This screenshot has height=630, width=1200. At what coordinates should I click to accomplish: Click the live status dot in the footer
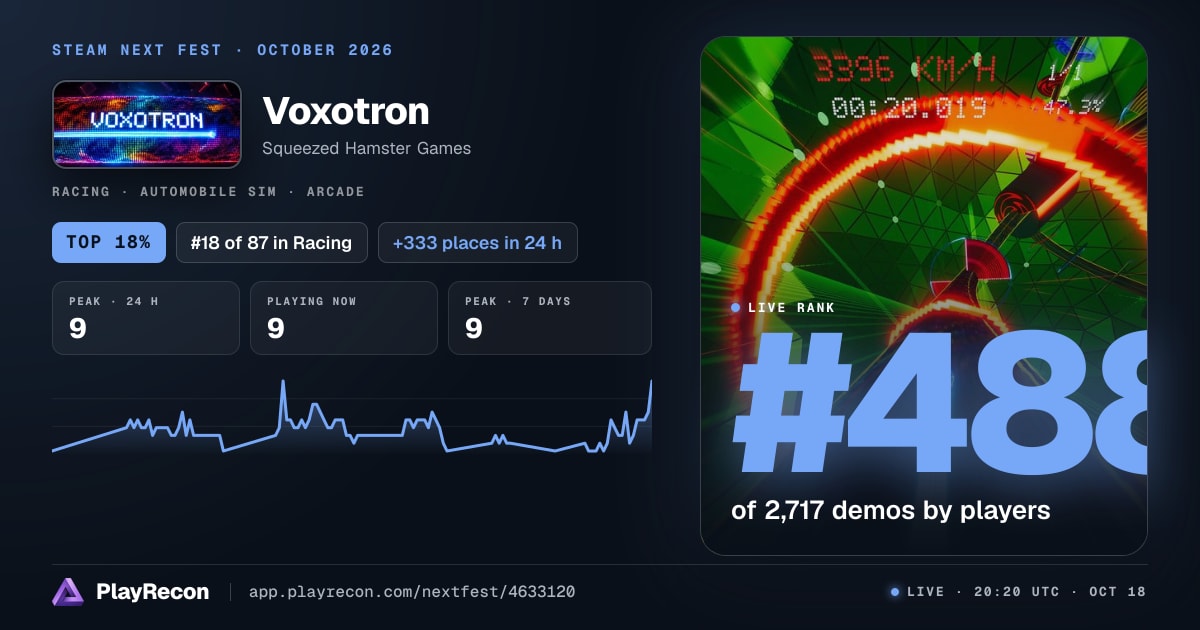(895, 592)
